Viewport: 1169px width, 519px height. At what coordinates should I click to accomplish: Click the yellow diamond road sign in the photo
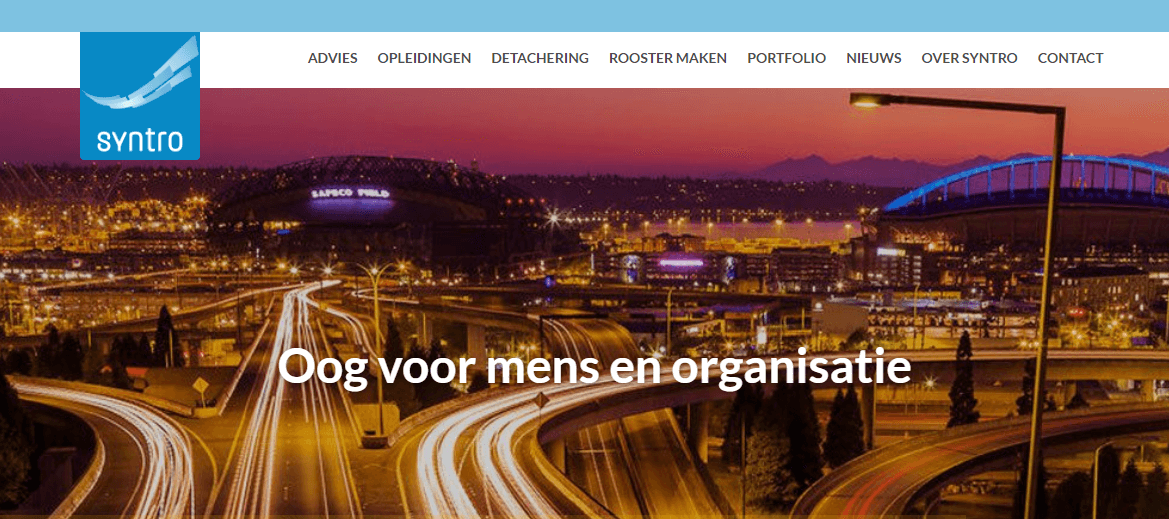click(x=201, y=386)
